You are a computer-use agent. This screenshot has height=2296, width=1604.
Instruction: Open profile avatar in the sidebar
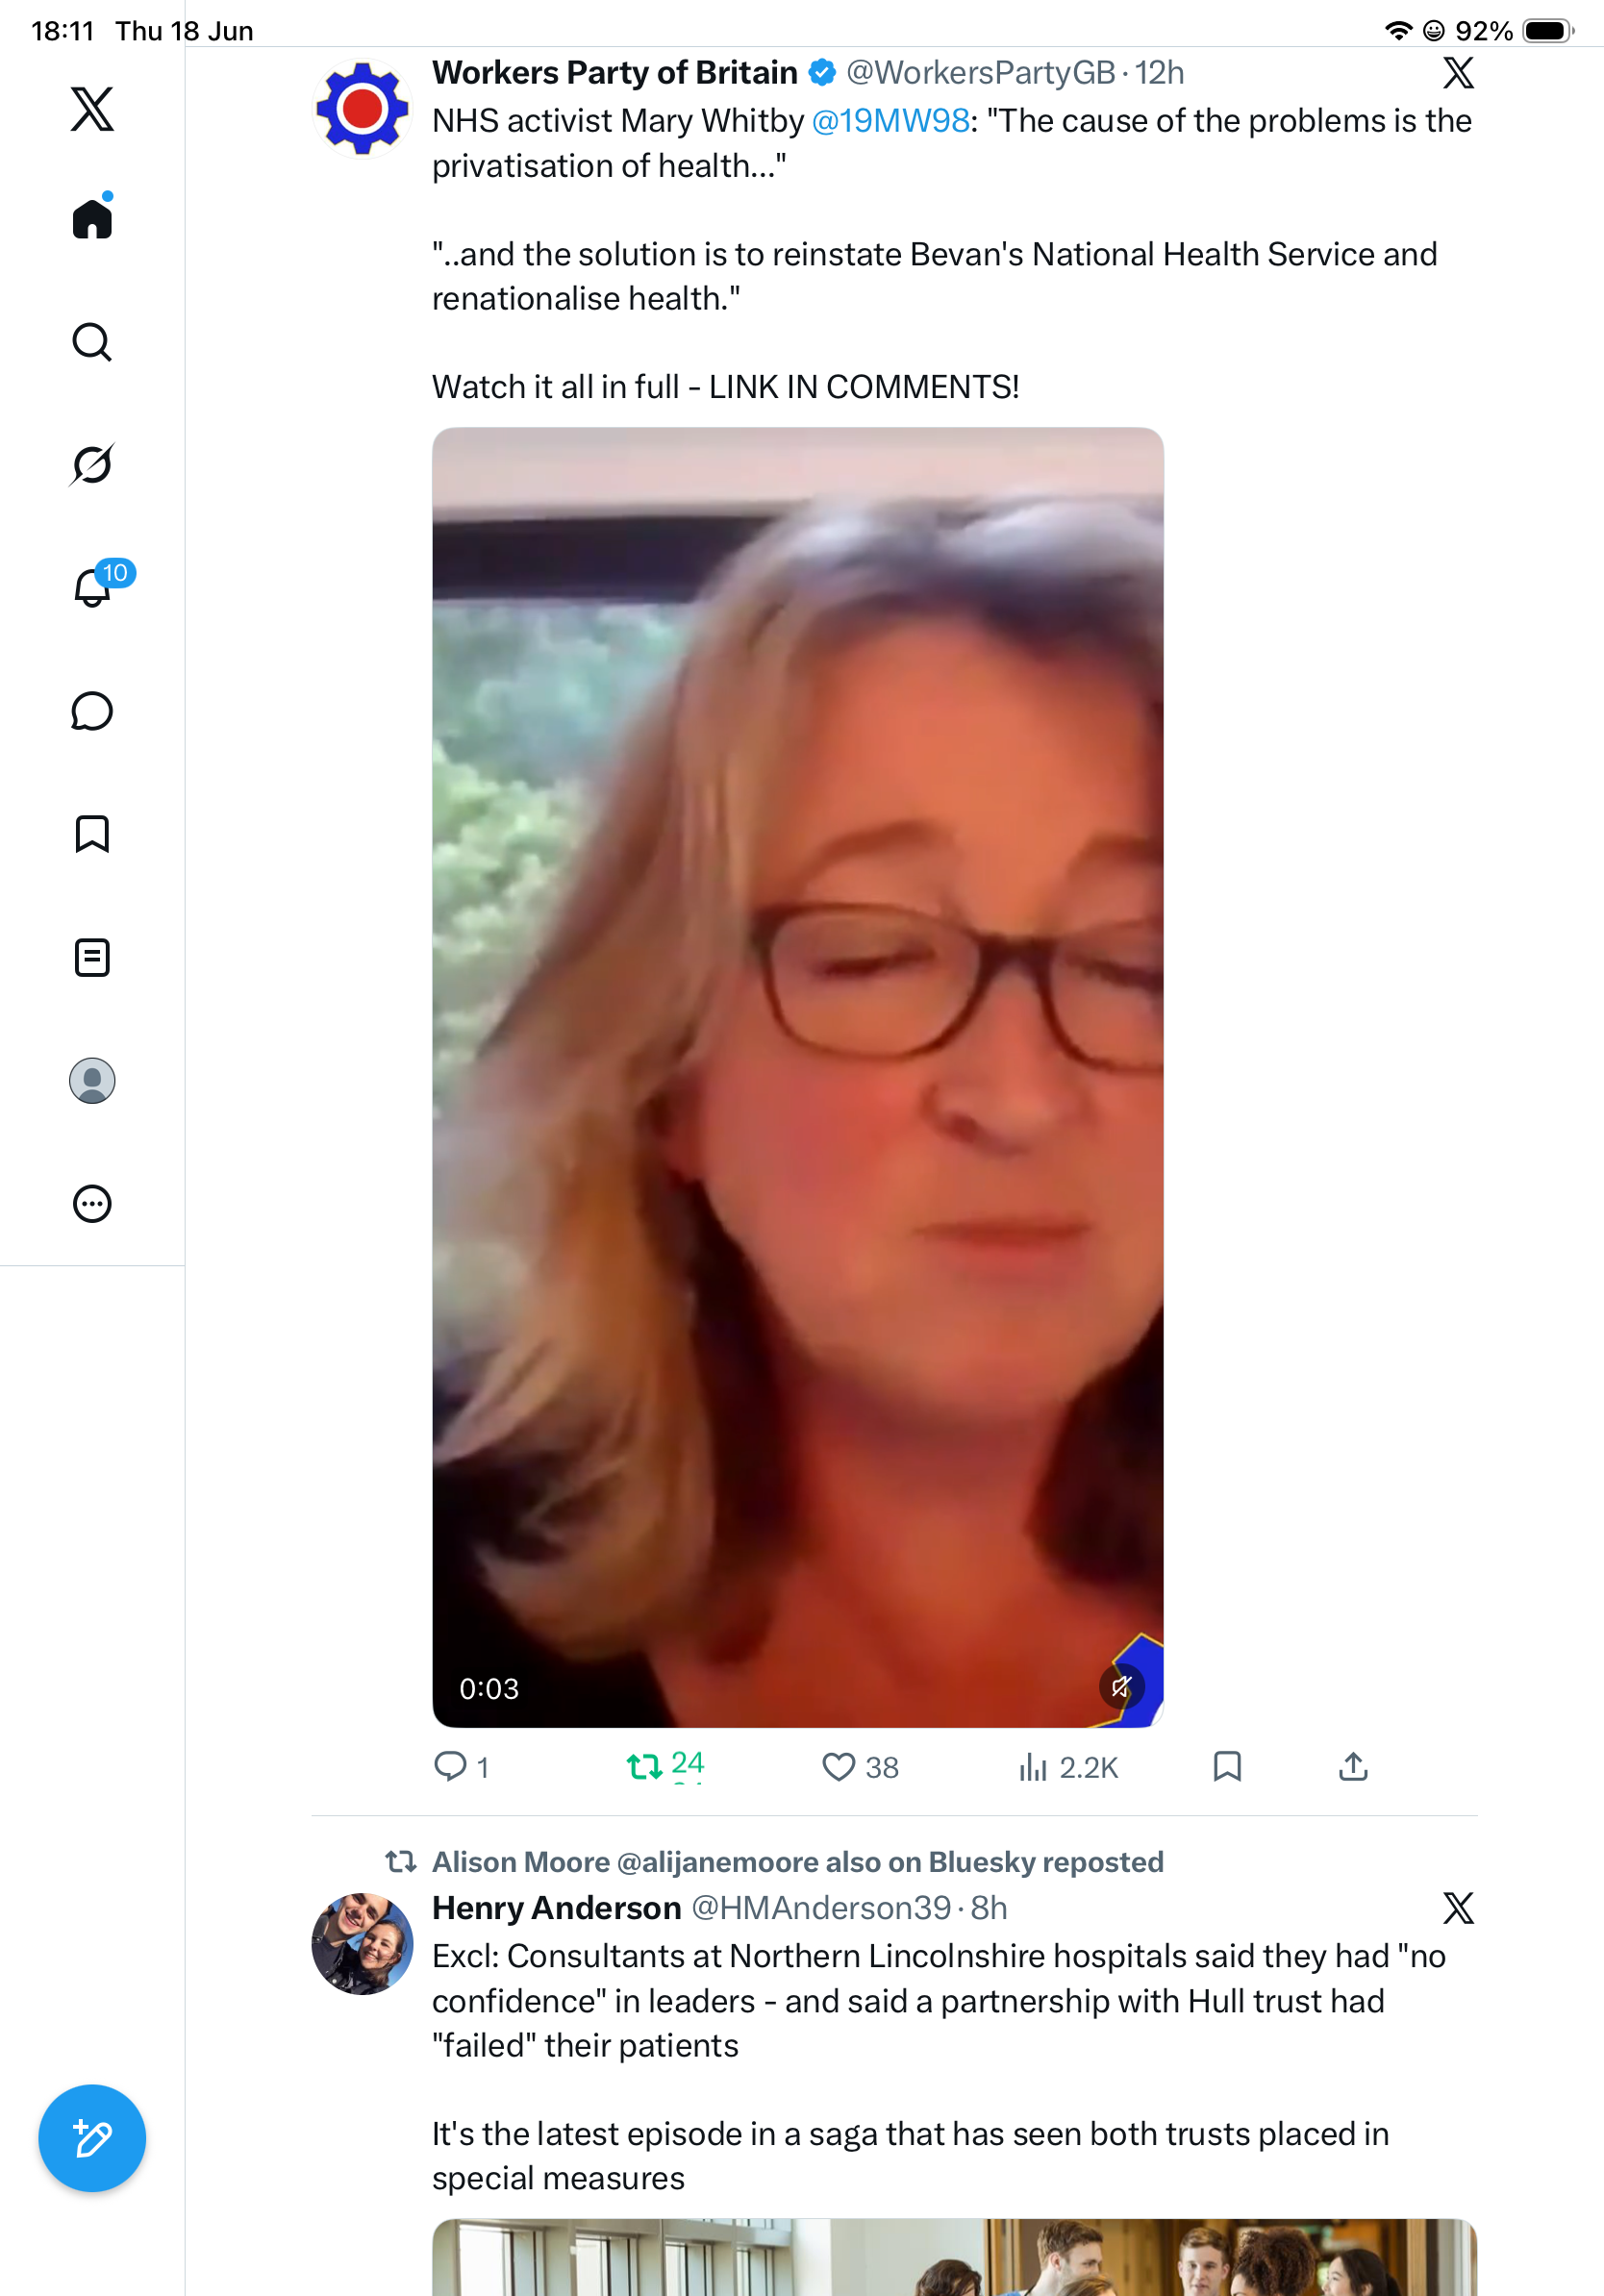tap(92, 1081)
